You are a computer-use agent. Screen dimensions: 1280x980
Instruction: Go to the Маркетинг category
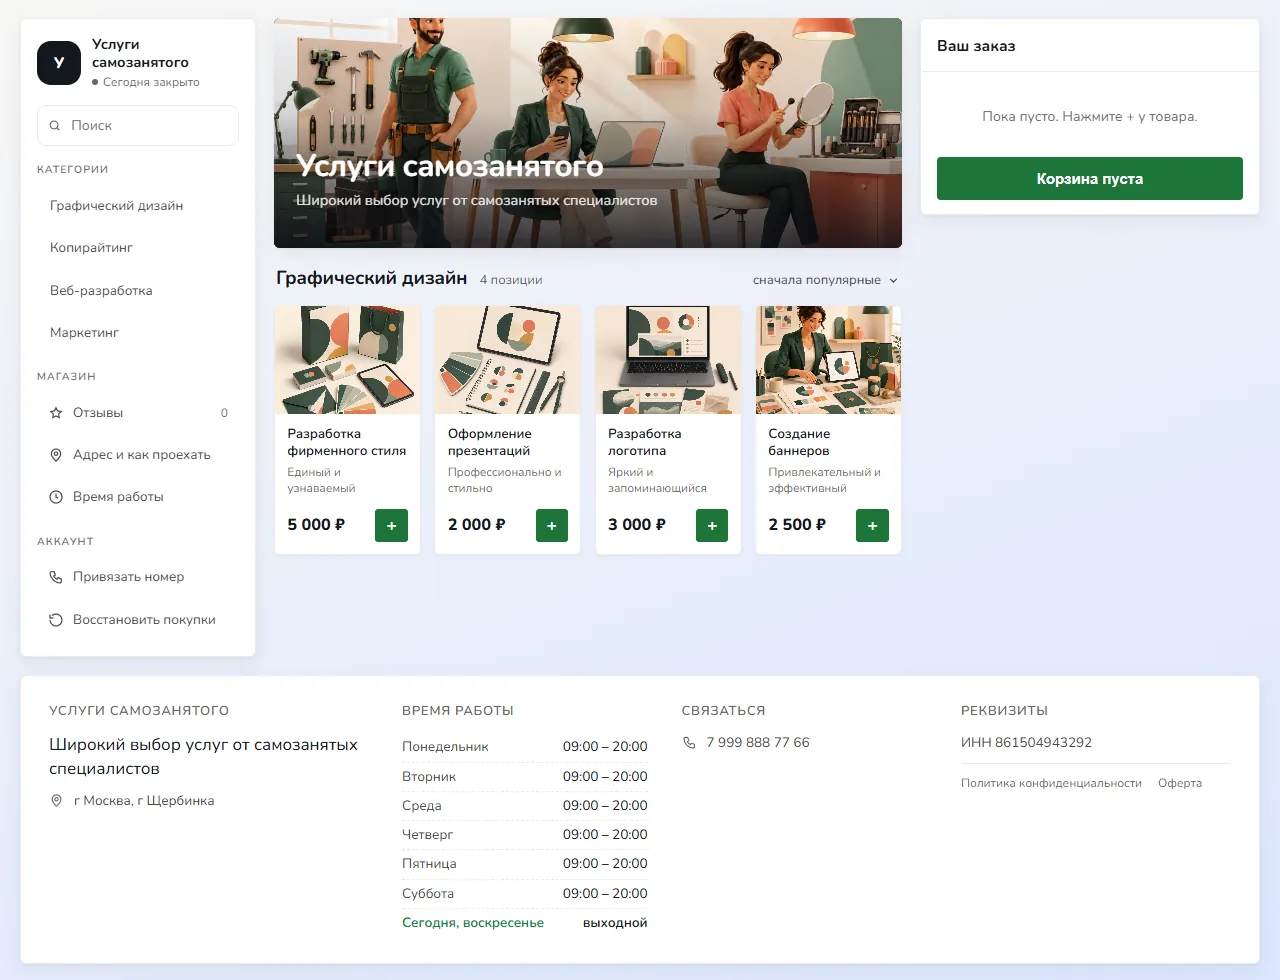138,332
